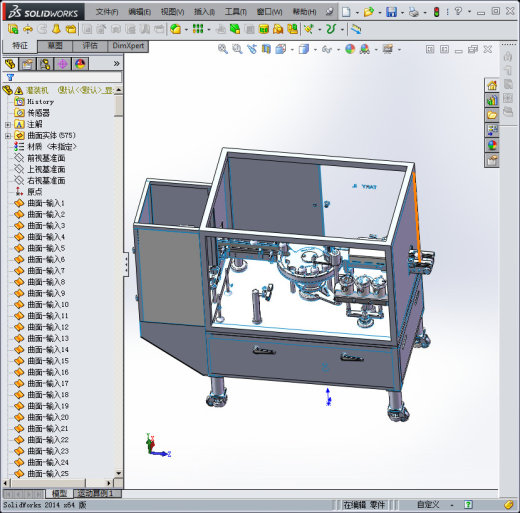Open the ConfigurationManager tab icon
520x513 pixels.
45,64
